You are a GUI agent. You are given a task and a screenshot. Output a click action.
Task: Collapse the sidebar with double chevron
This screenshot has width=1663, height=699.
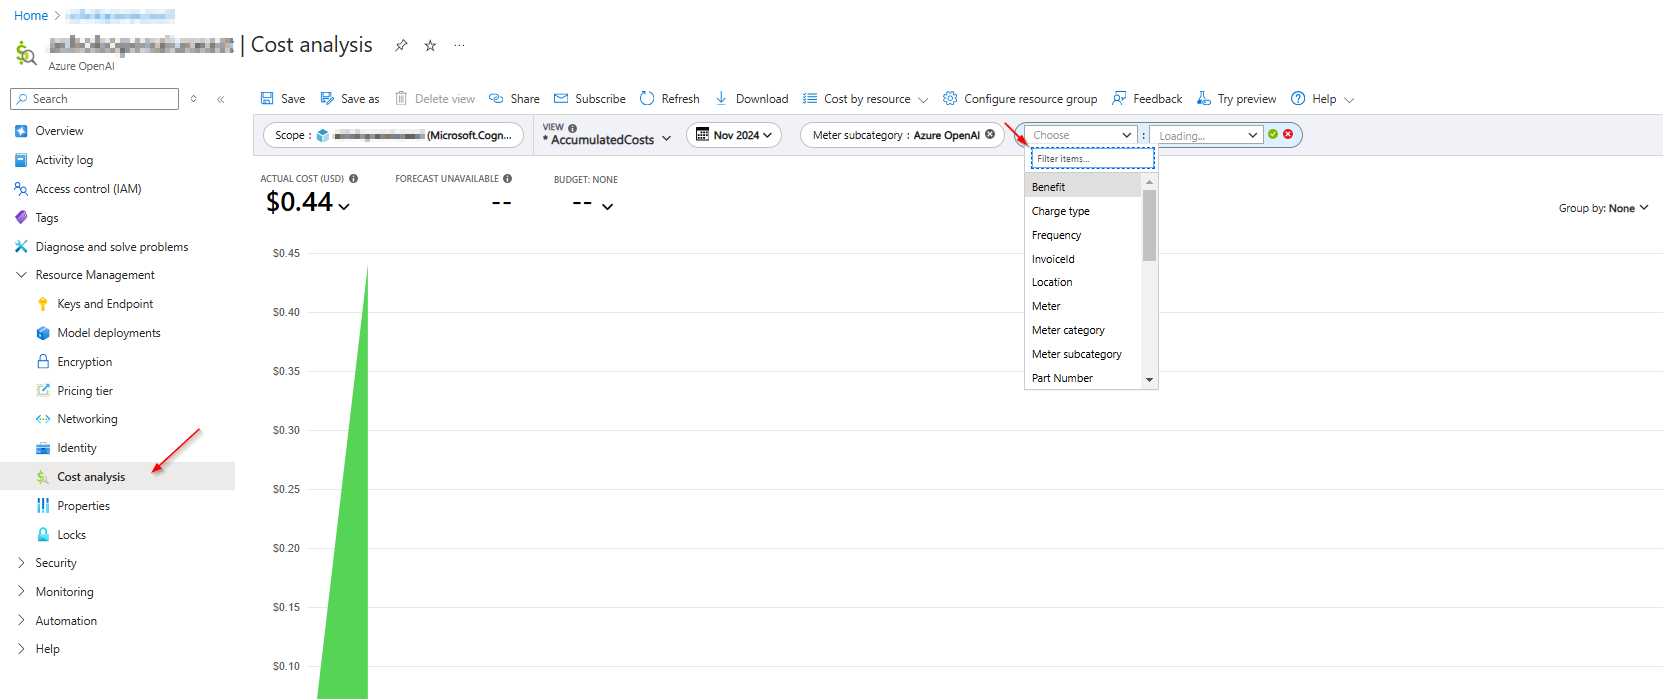click(x=221, y=99)
